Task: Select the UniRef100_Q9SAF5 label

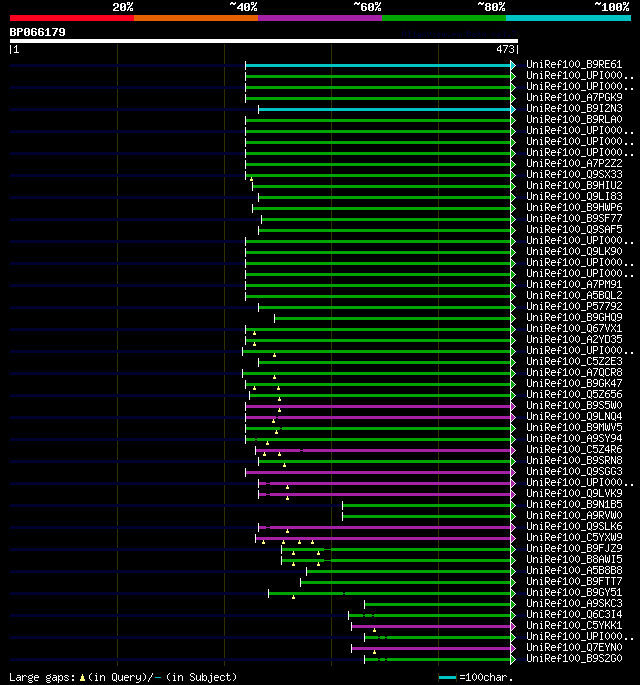Action: pyautogui.click(x=574, y=229)
